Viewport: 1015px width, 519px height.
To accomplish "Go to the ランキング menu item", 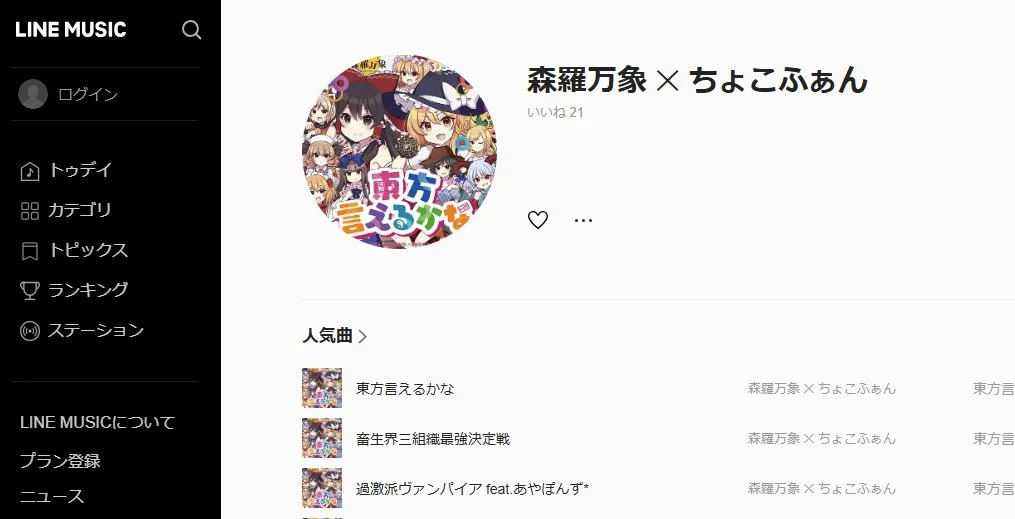I will point(88,290).
